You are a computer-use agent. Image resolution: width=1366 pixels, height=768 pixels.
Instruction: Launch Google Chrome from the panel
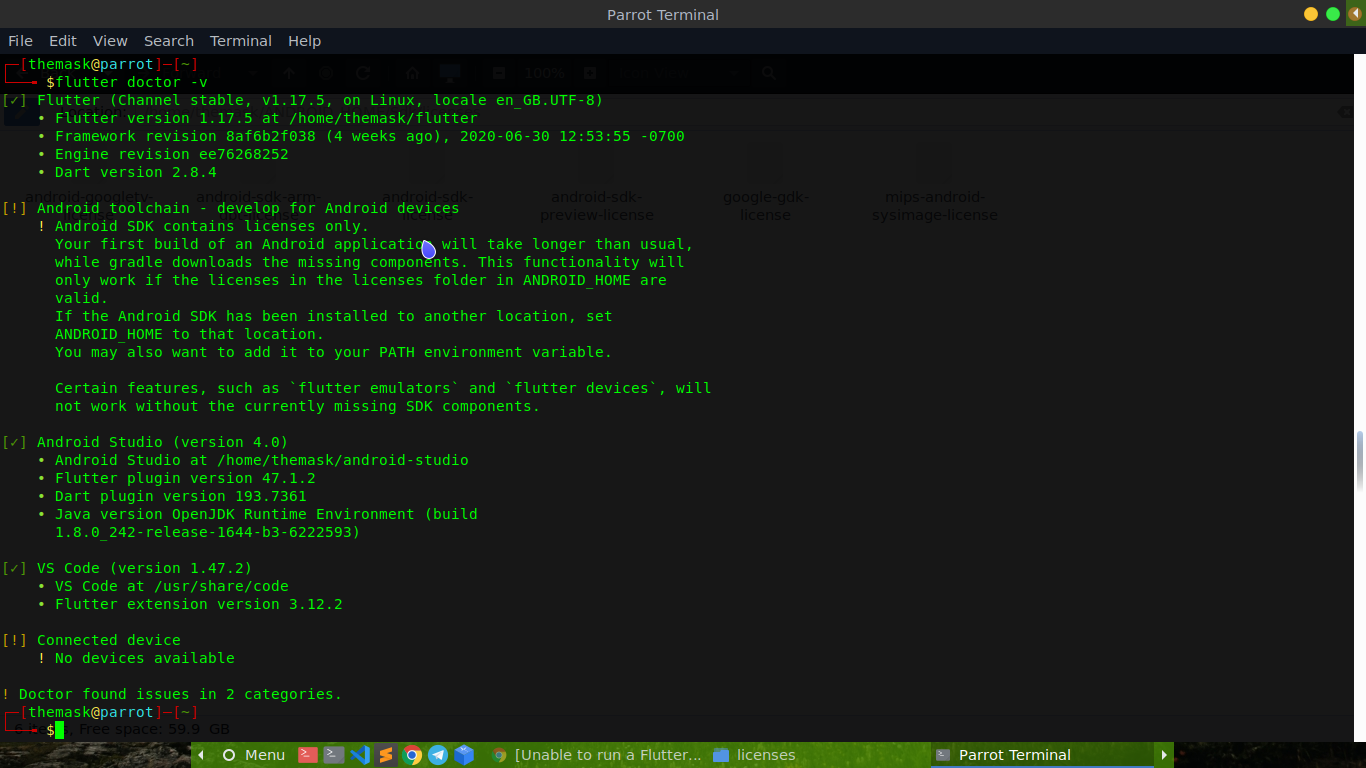(412, 755)
